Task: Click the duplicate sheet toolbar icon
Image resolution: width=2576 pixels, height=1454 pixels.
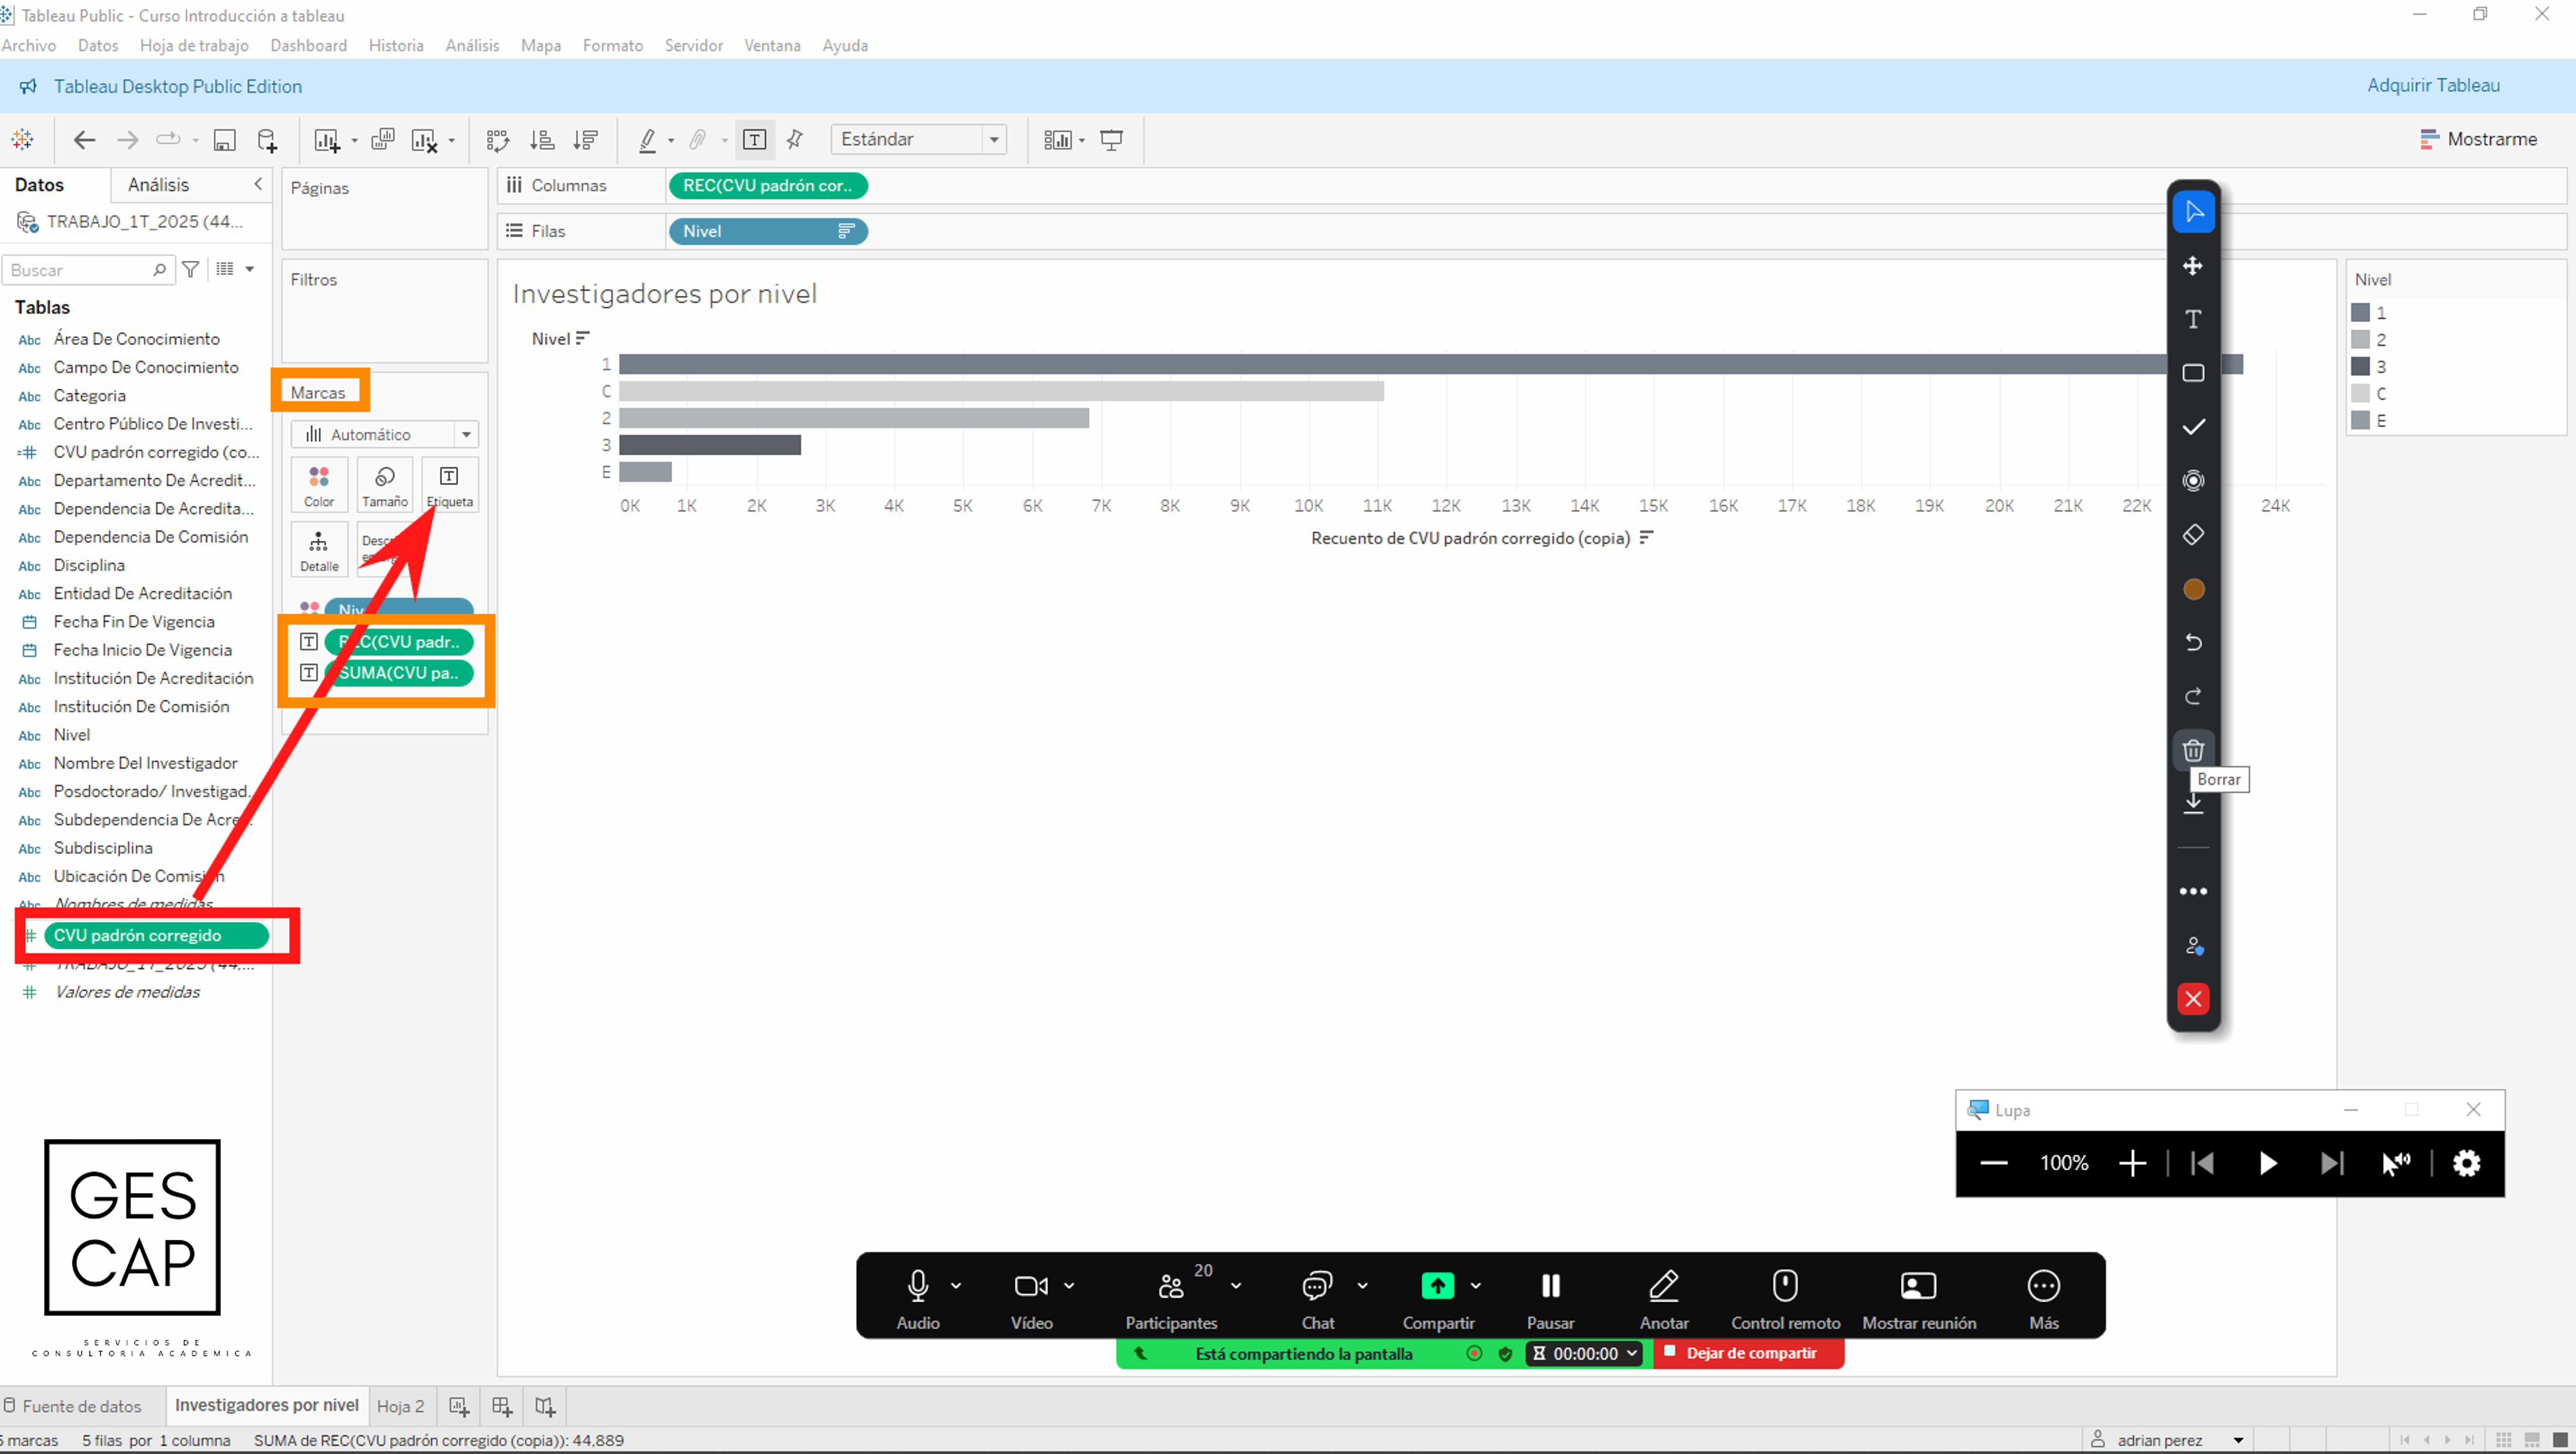Action: pos(382,140)
